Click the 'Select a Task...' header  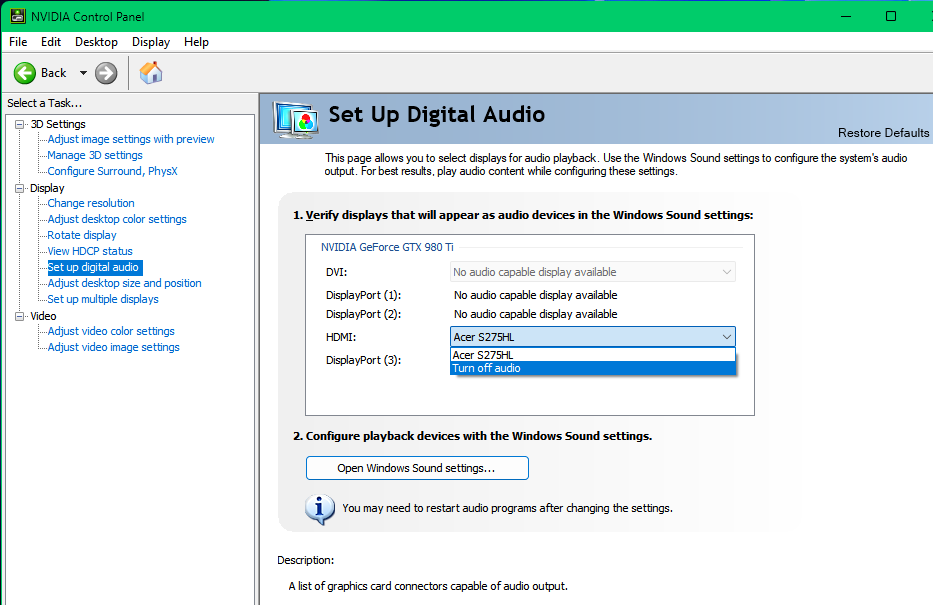tap(45, 103)
